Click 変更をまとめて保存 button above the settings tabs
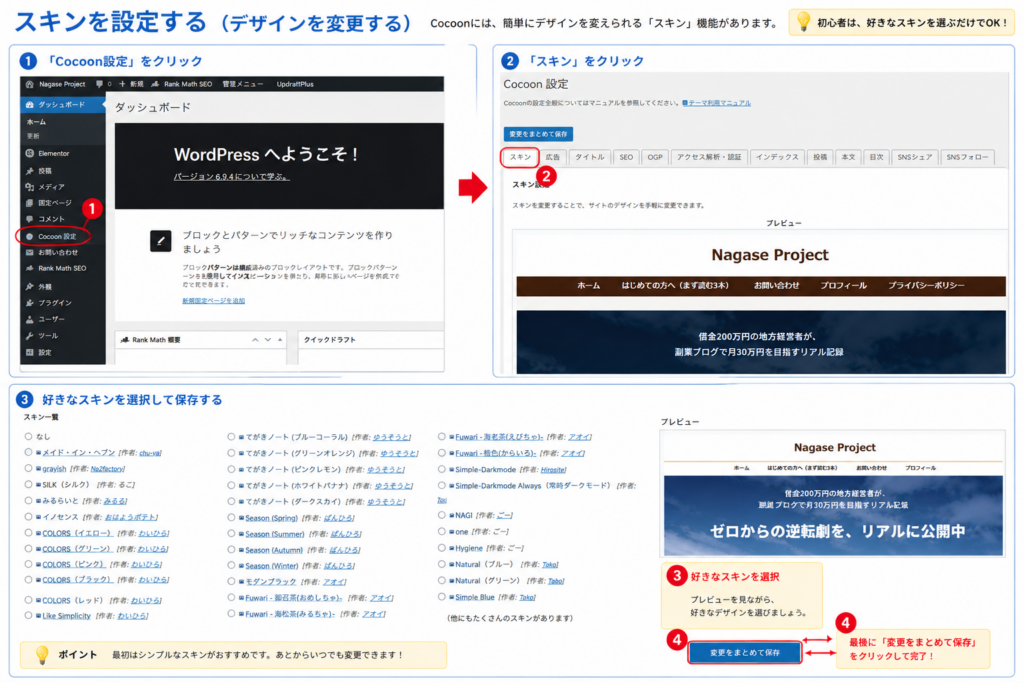1024x683 pixels. click(538, 134)
